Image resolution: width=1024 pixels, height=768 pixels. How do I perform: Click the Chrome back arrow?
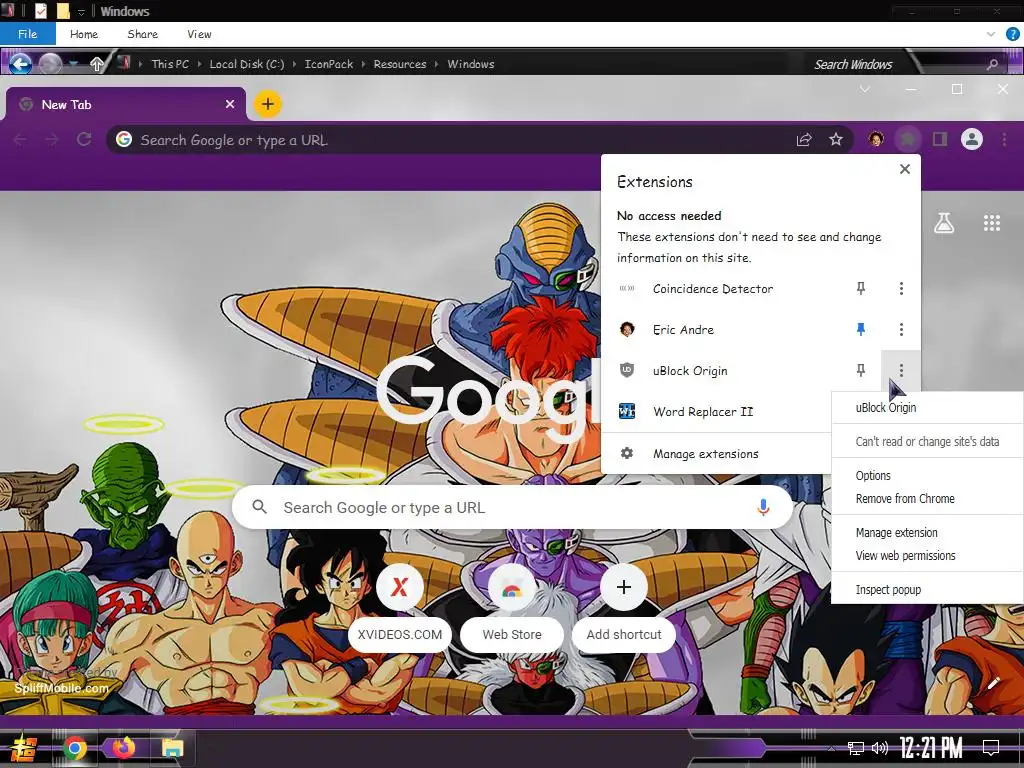pos(20,139)
